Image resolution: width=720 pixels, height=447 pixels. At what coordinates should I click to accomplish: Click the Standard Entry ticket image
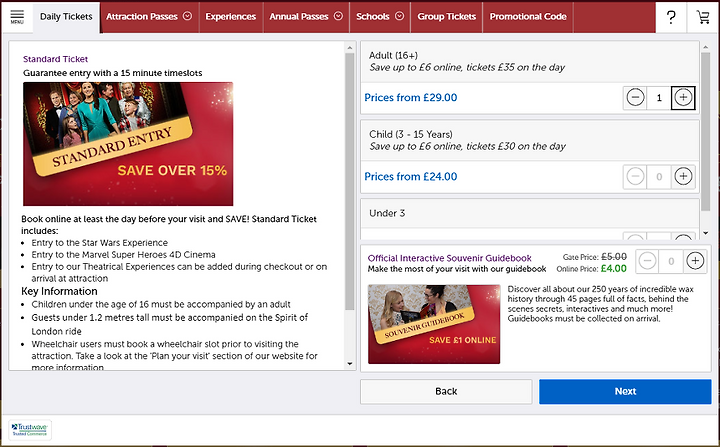(x=128, y=144)
